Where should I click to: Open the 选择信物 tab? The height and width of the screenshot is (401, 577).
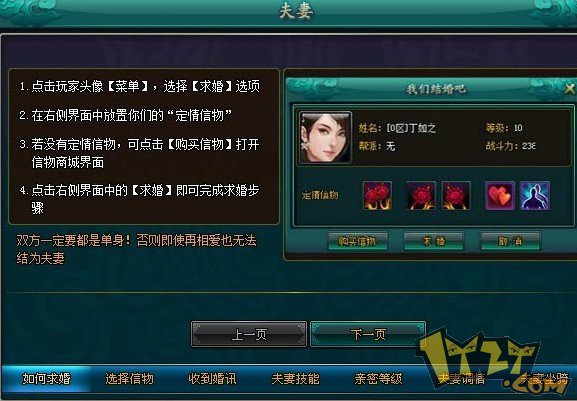[x=130, y=379]
